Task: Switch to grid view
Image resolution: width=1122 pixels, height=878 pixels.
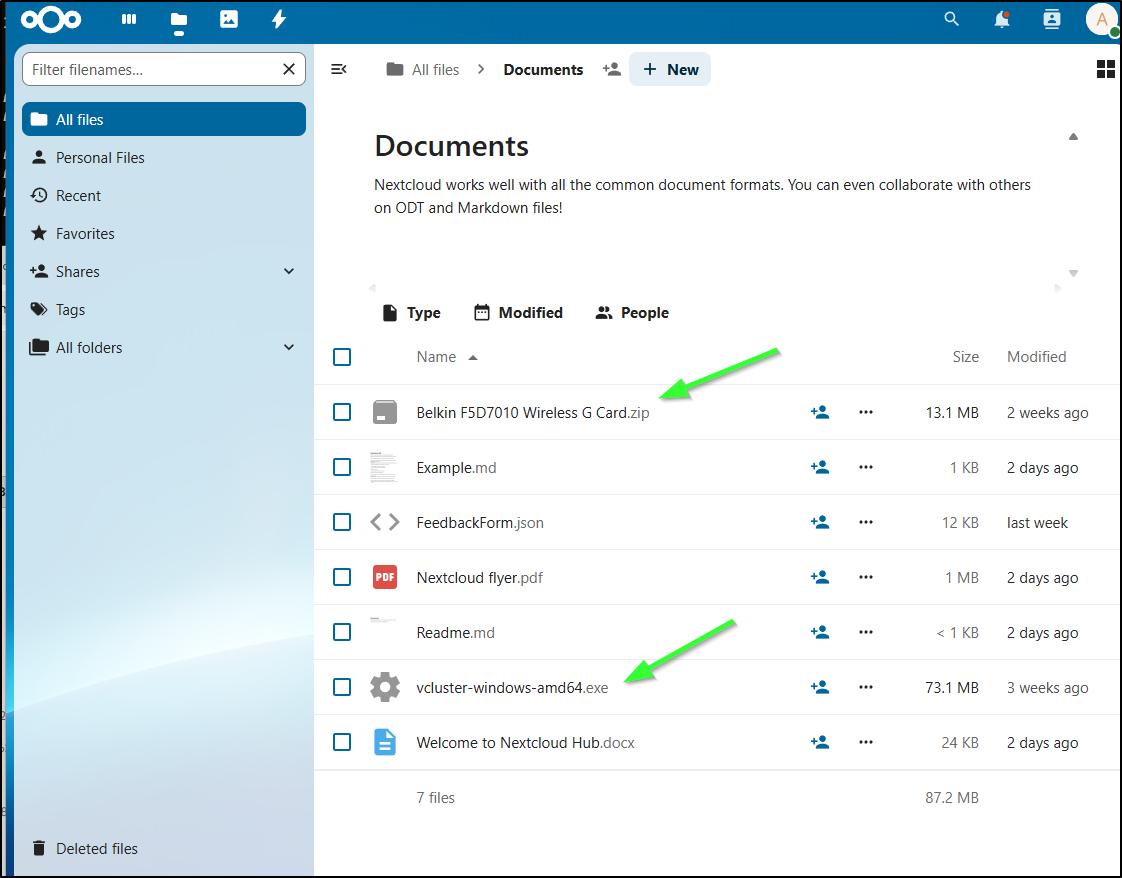Action: point(1106,69)
